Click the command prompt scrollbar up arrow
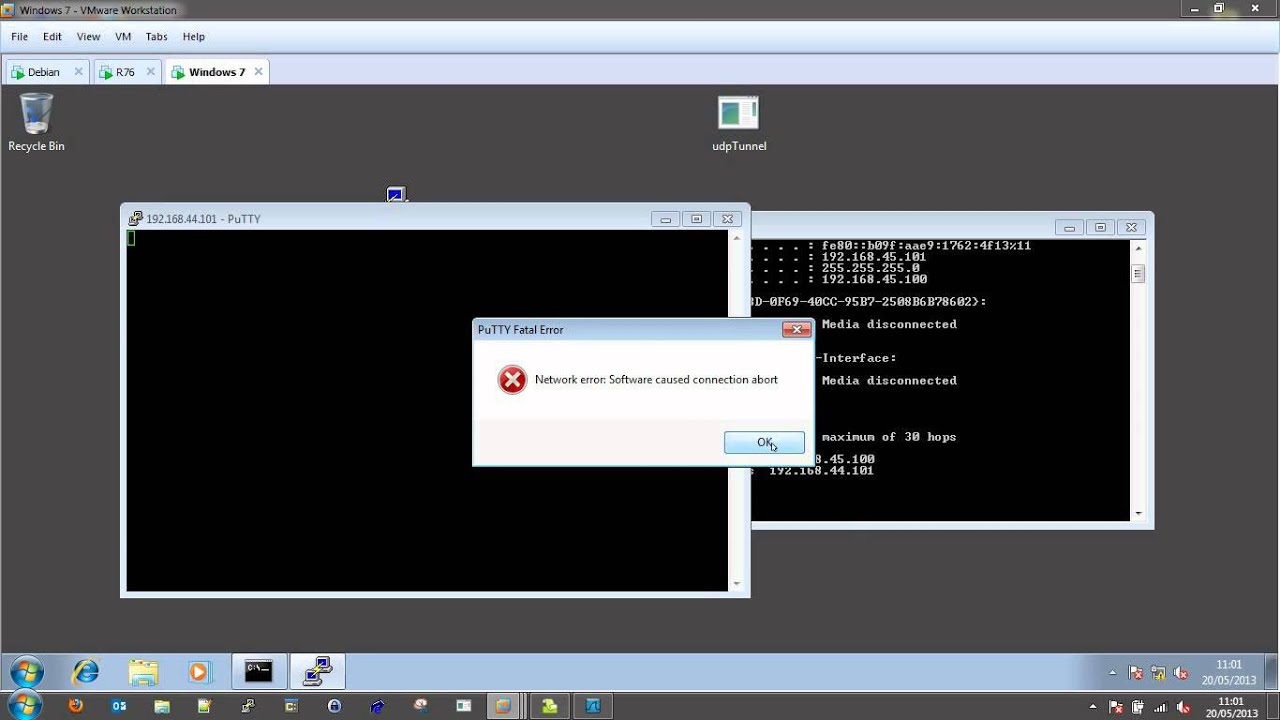 click(1138, 248)
